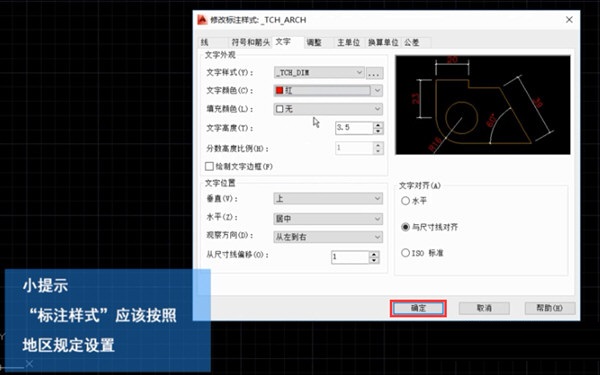The width and height of the screenshot is (600, 375).
Task: Increase 文字高度 with the up arrow
Action: click(x=378, y=125)
